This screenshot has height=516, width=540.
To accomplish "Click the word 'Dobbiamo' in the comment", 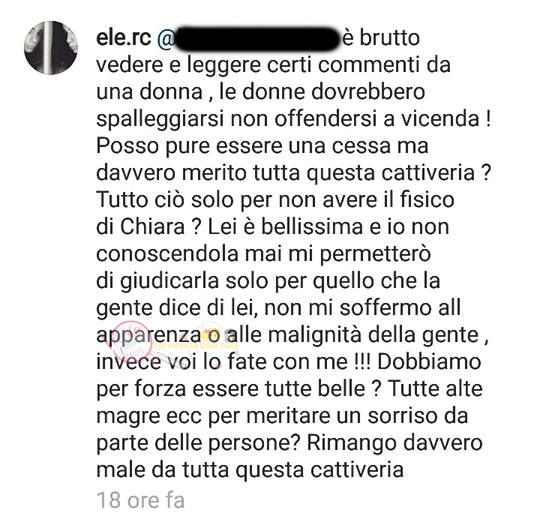I will click(429, 362).
